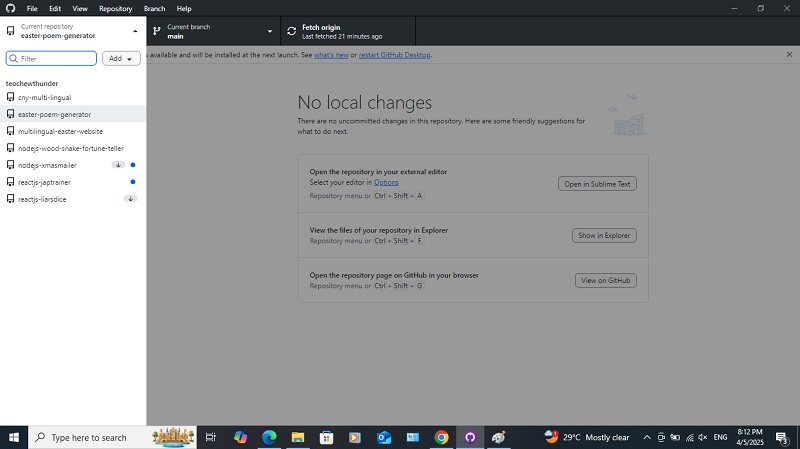Image resolution: width=800 pixels, height=449 pixels.
Task: Click the Fetch origin sync icon
Action: click(291, 31)
